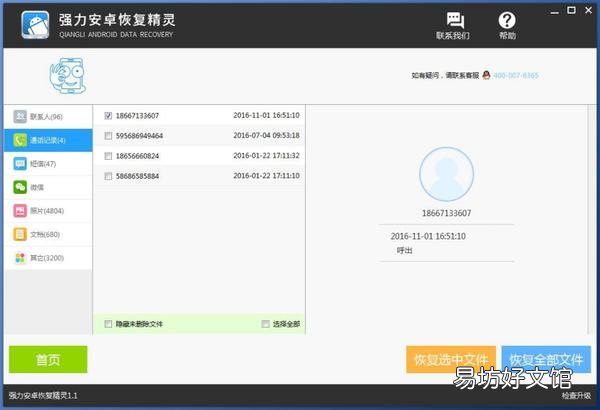This screenshot has height=410, width=600.
Task: Click the QQ penguin customer service icon
Action: (x=486, y=75)
